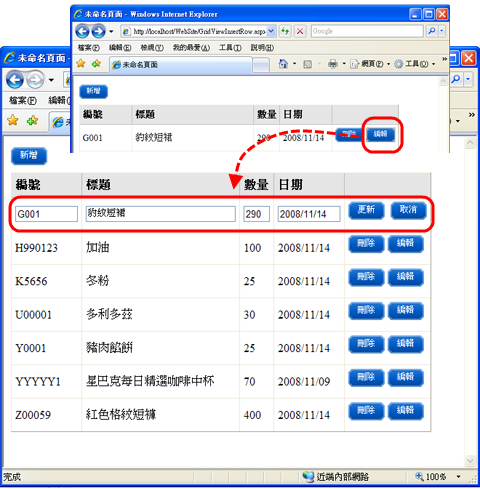480x489 pixels.
Task: Click Google search box in top window
Action: point(367,31)
